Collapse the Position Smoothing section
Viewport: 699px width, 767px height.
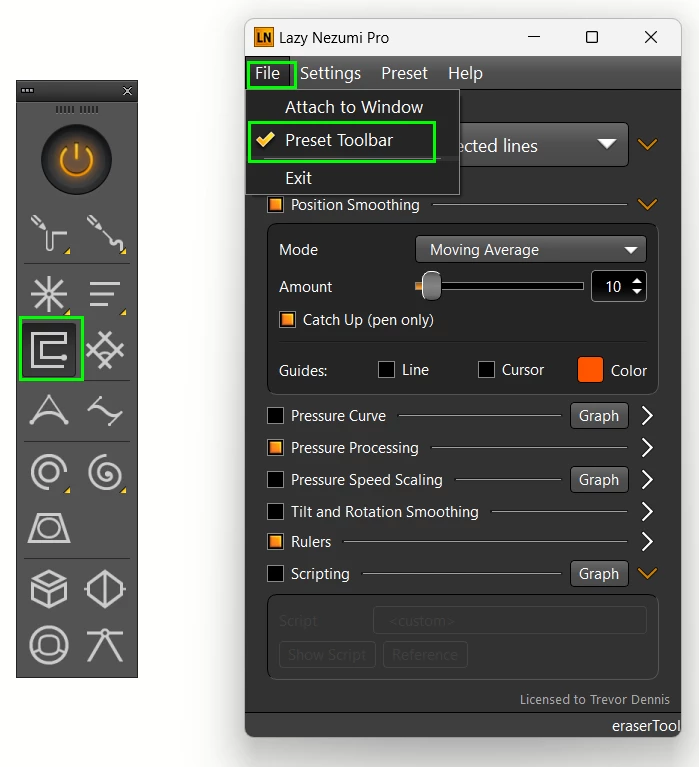tap(647, 204)
